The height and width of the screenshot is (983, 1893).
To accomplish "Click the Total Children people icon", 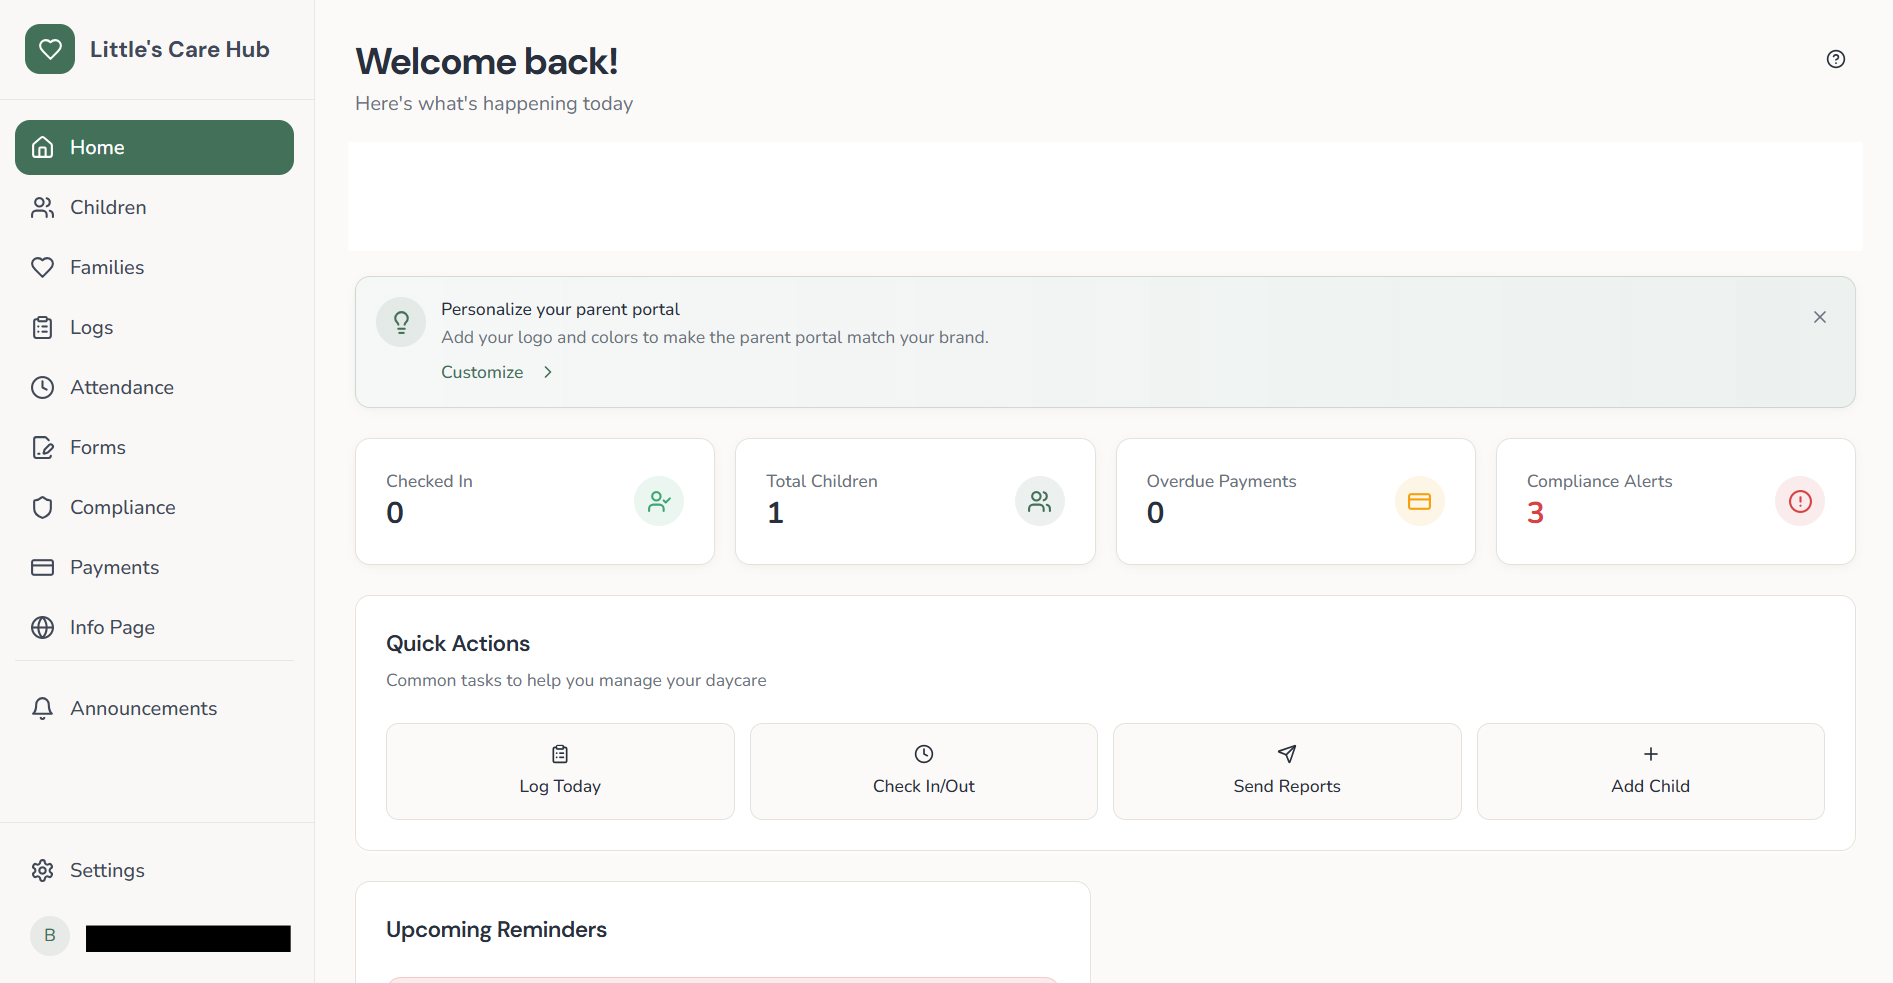I will click(x=1040, y=501).
